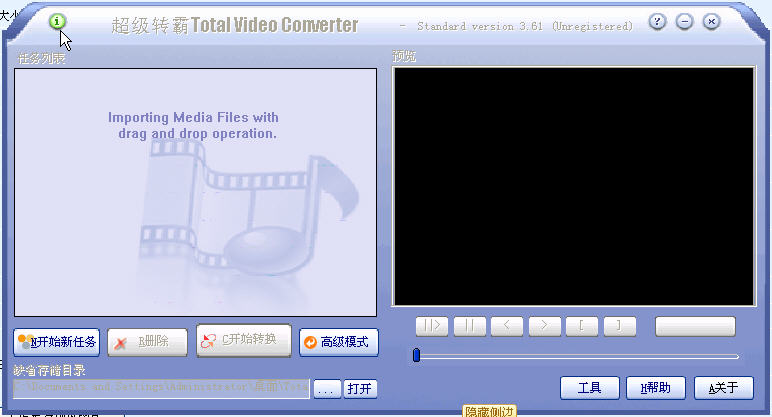Click the preview seek slider handle

point(417,355)
